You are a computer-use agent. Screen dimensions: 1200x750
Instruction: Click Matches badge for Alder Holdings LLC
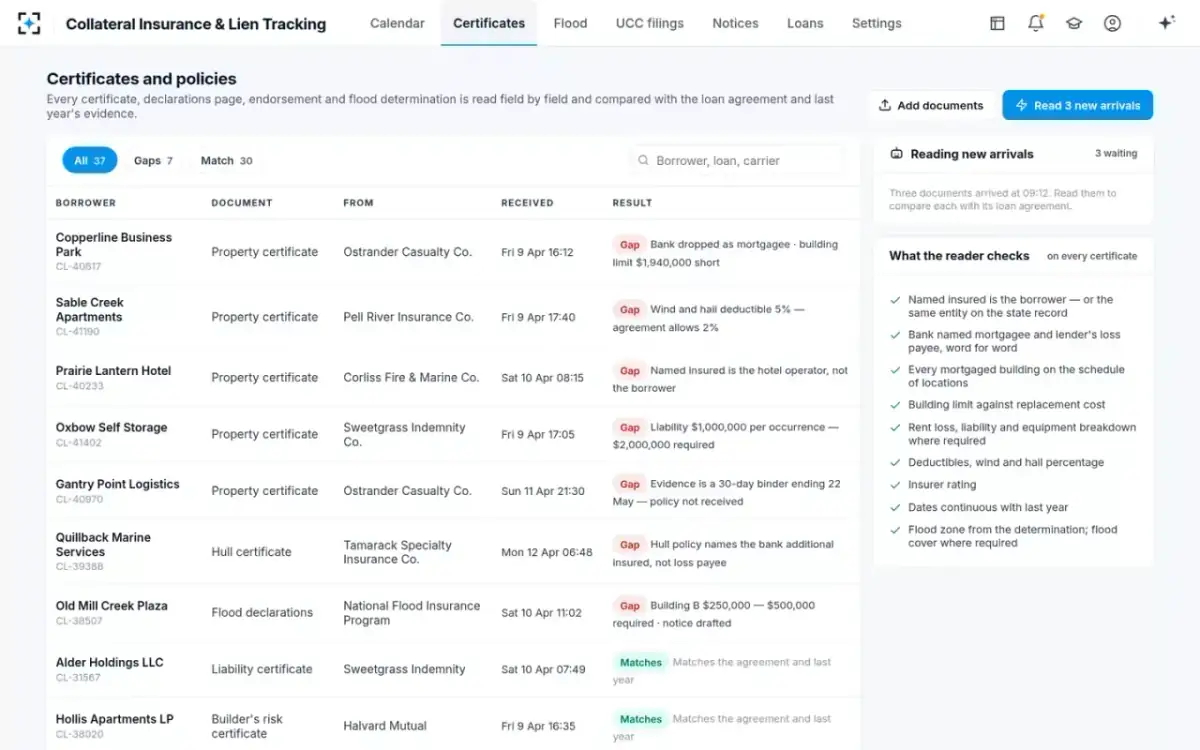click(641, 662)
